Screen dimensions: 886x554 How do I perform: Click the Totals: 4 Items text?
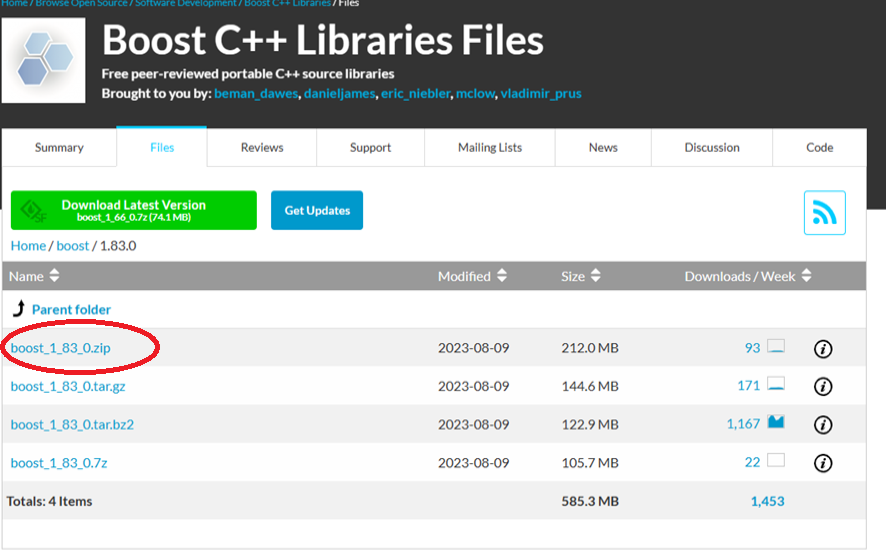click(x=49, y=501)
